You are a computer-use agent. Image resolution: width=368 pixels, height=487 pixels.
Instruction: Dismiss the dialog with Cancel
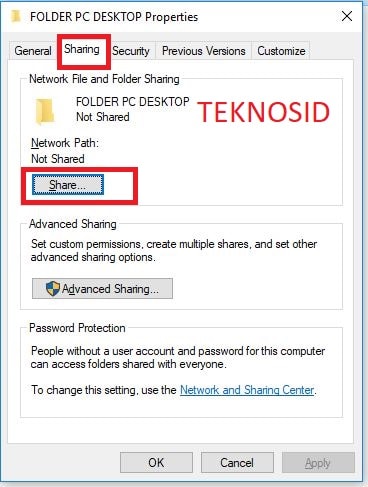(x=237, y=462)
